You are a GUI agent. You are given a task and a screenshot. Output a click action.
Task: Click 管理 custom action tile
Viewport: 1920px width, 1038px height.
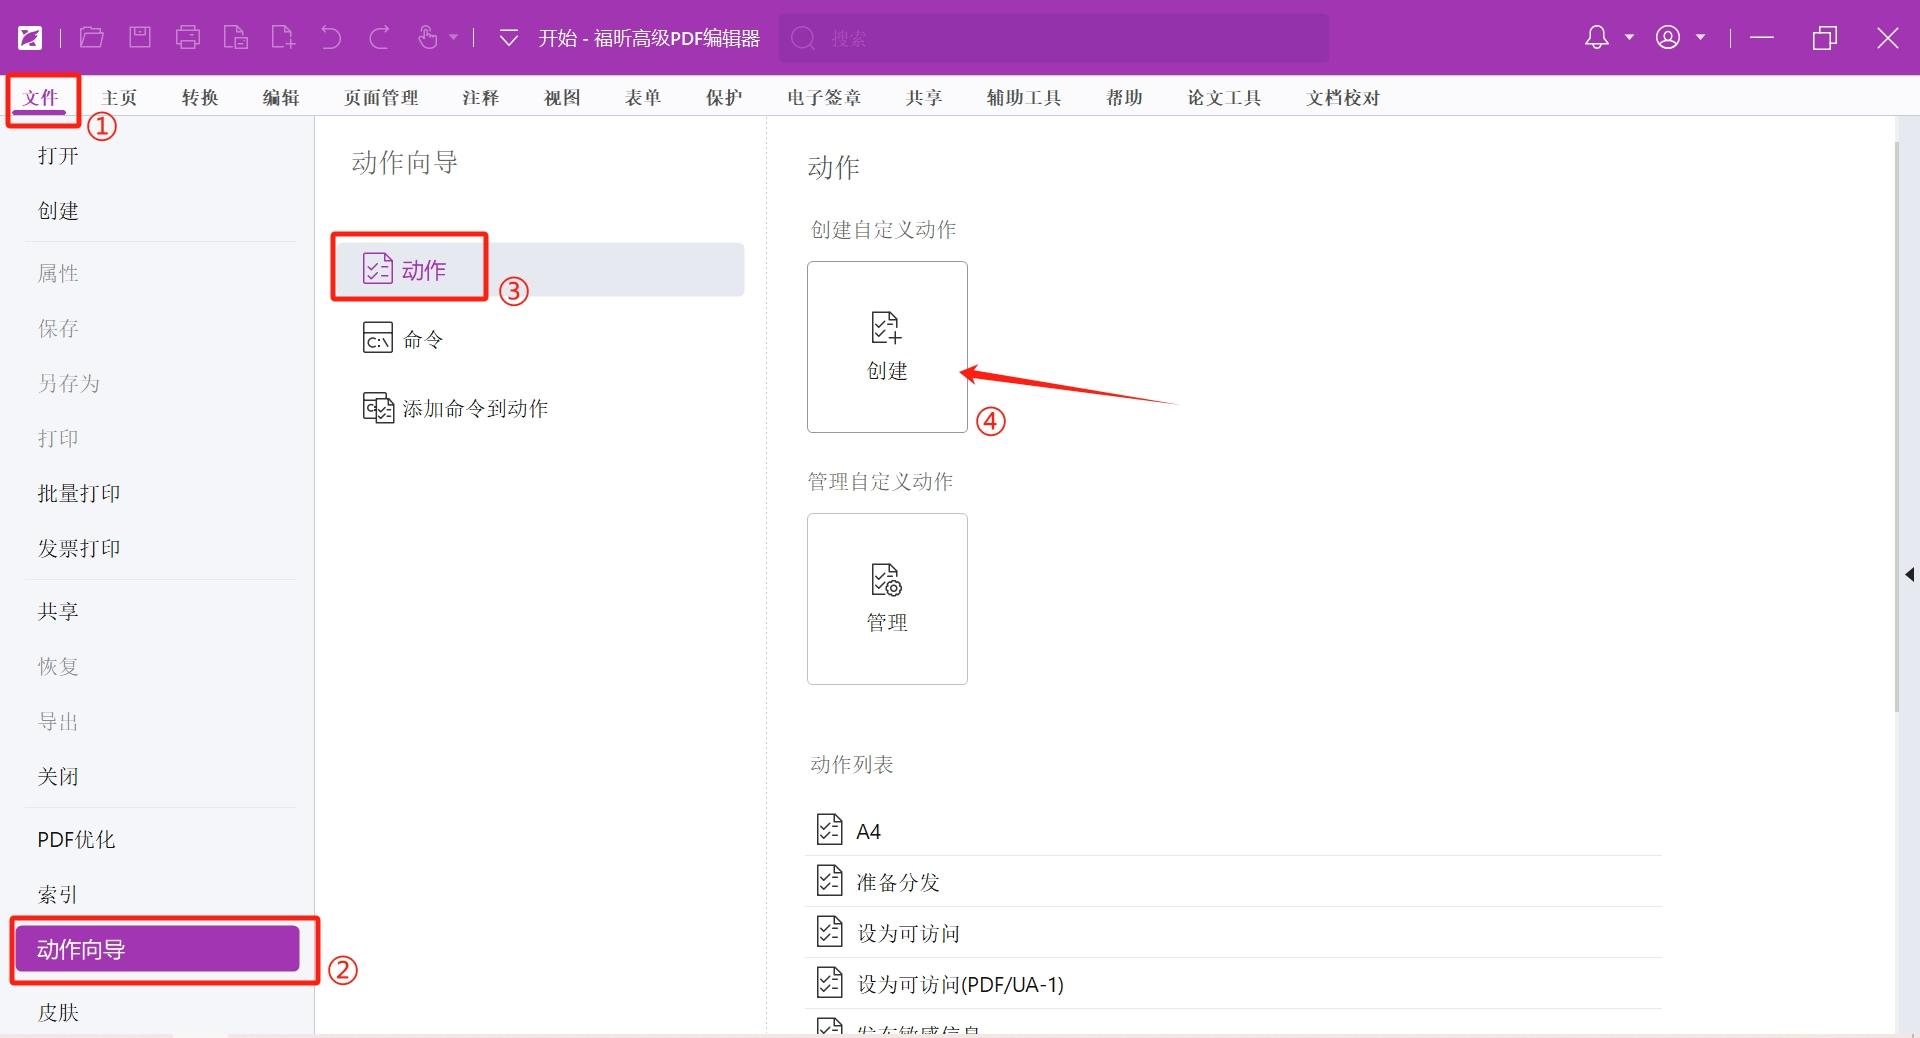point(887,599)
